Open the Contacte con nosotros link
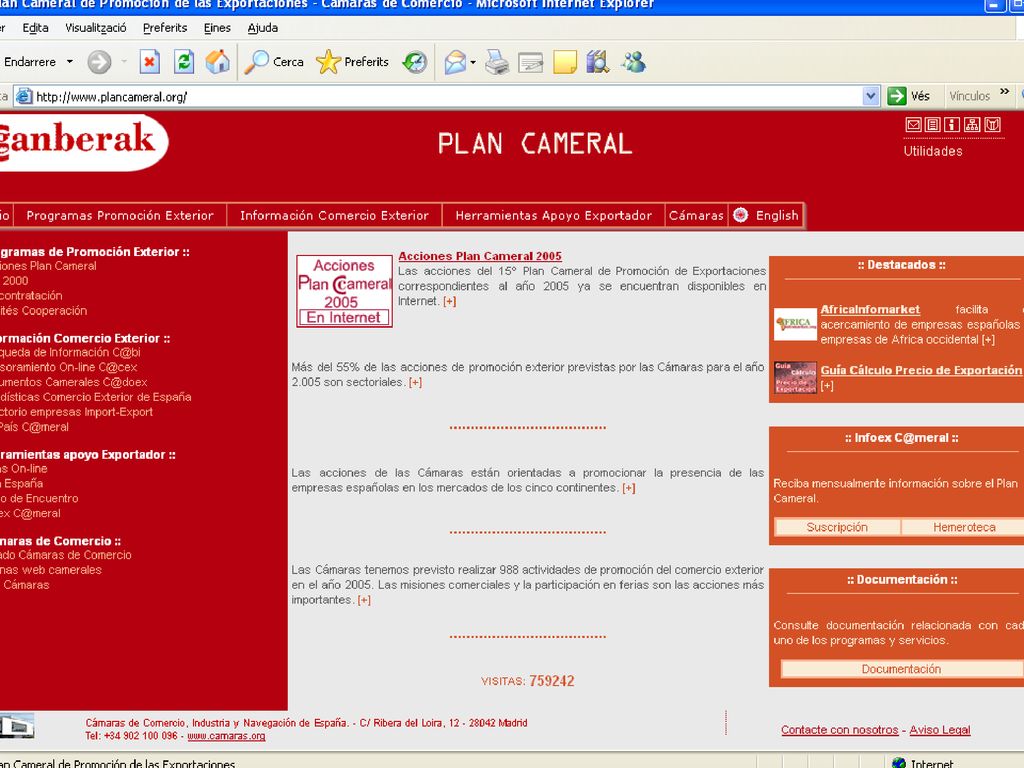 (840, 730)
